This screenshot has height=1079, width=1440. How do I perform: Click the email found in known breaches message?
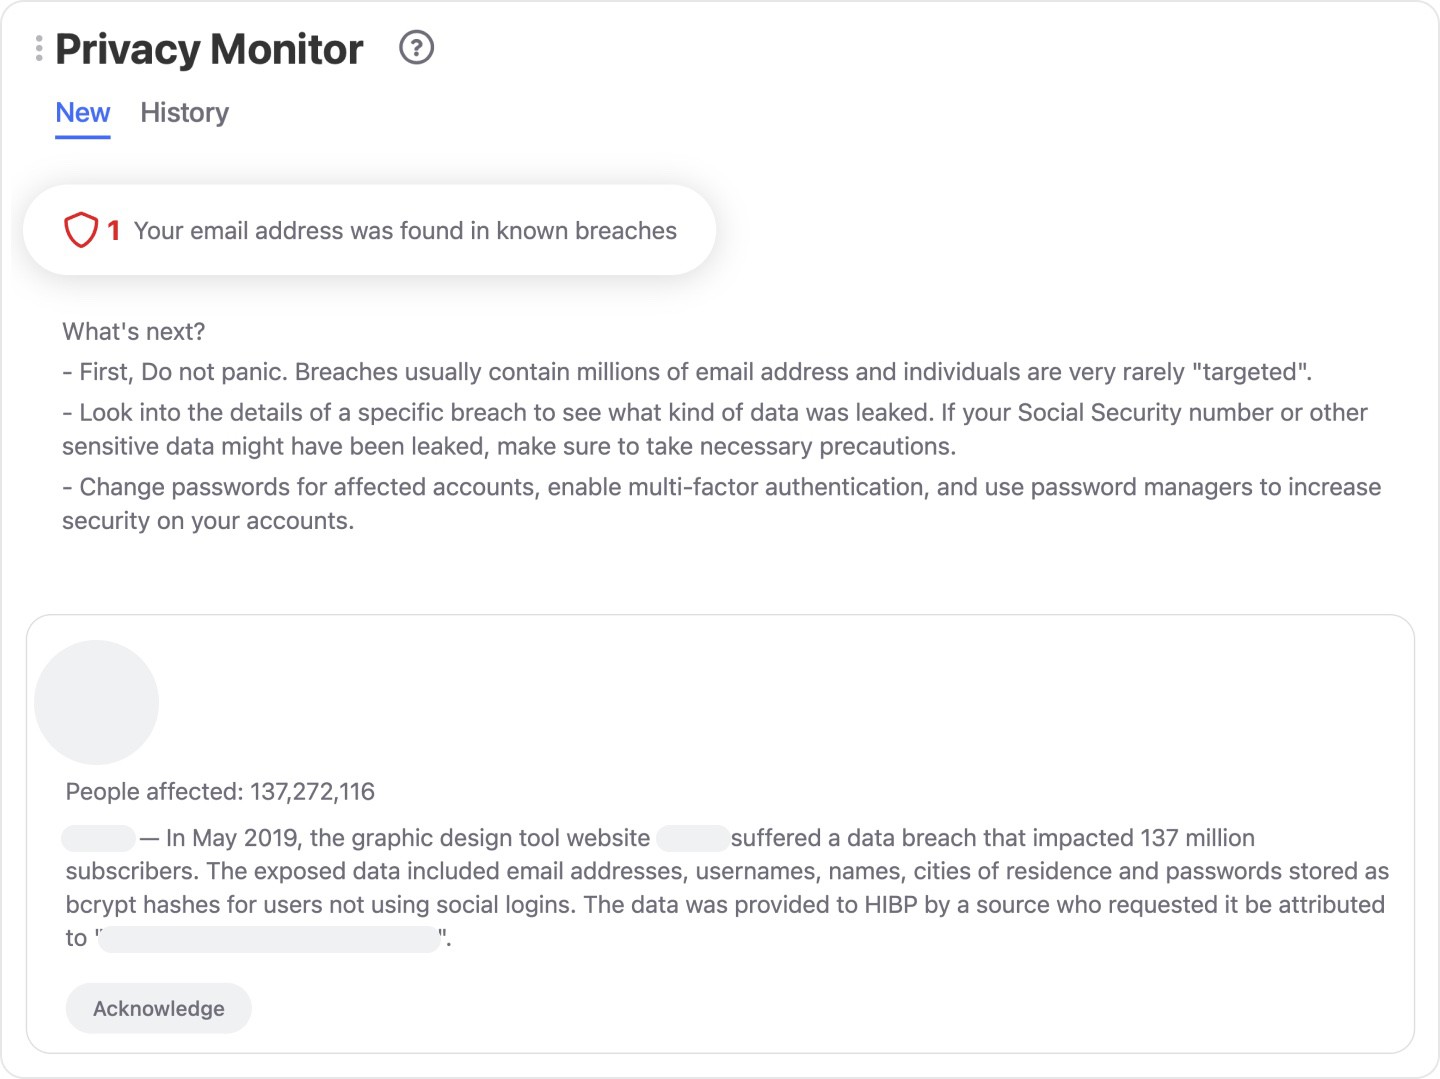pyautogui.click(x=405, y=231)
